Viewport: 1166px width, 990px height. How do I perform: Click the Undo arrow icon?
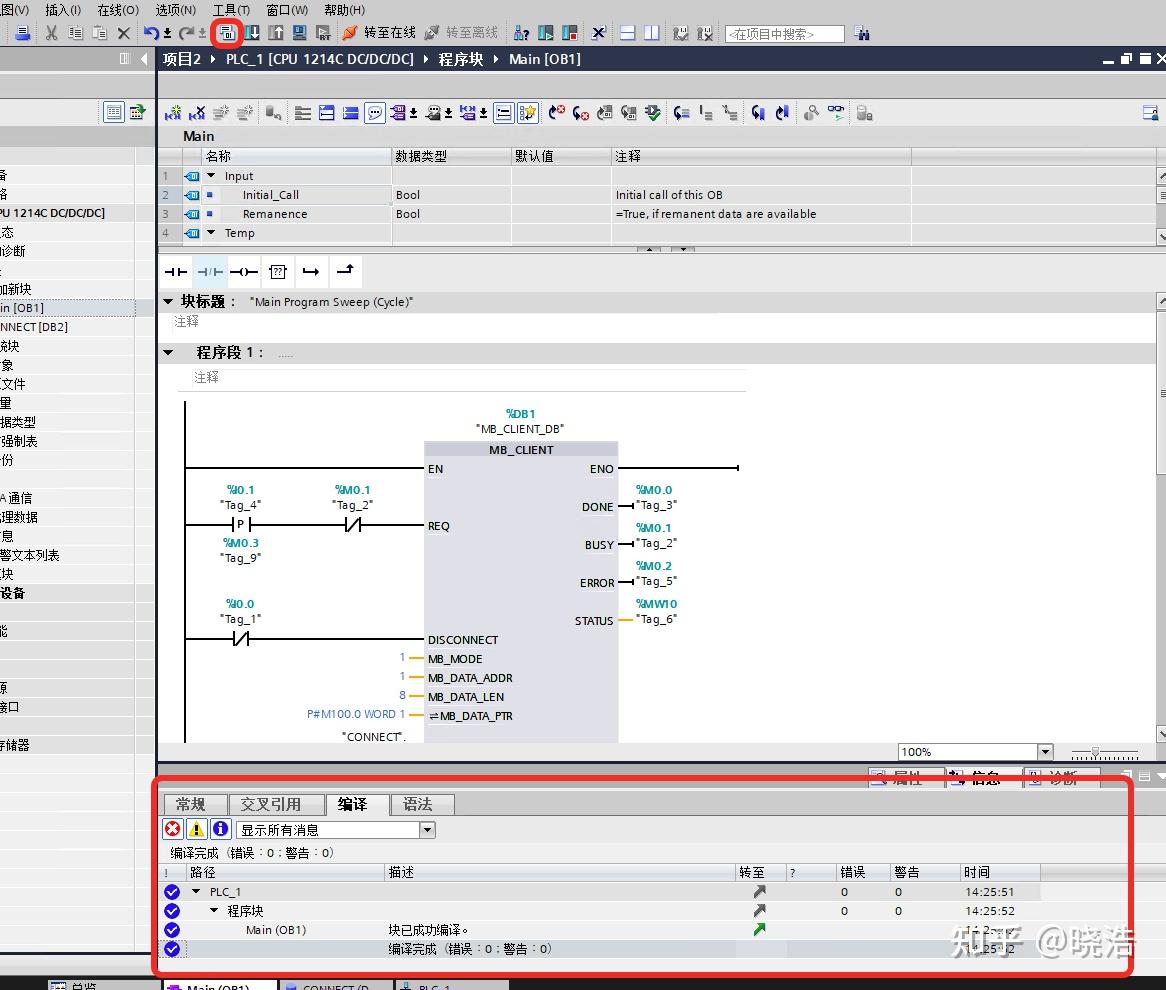click(151, 33)
